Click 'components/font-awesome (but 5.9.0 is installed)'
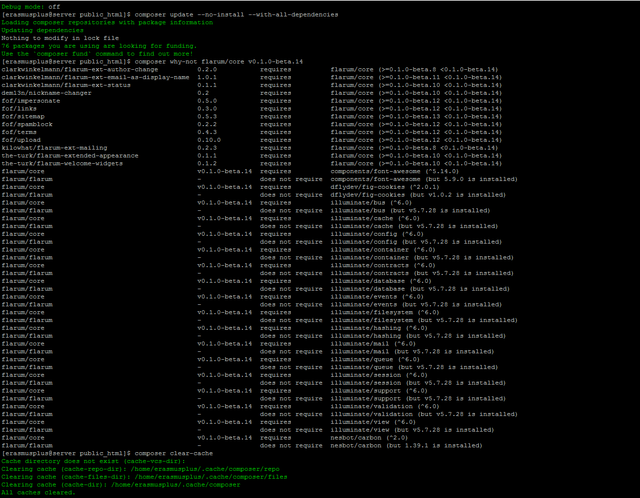The height and width of the screenshot is (498, 640). click(x=424, y=179)
